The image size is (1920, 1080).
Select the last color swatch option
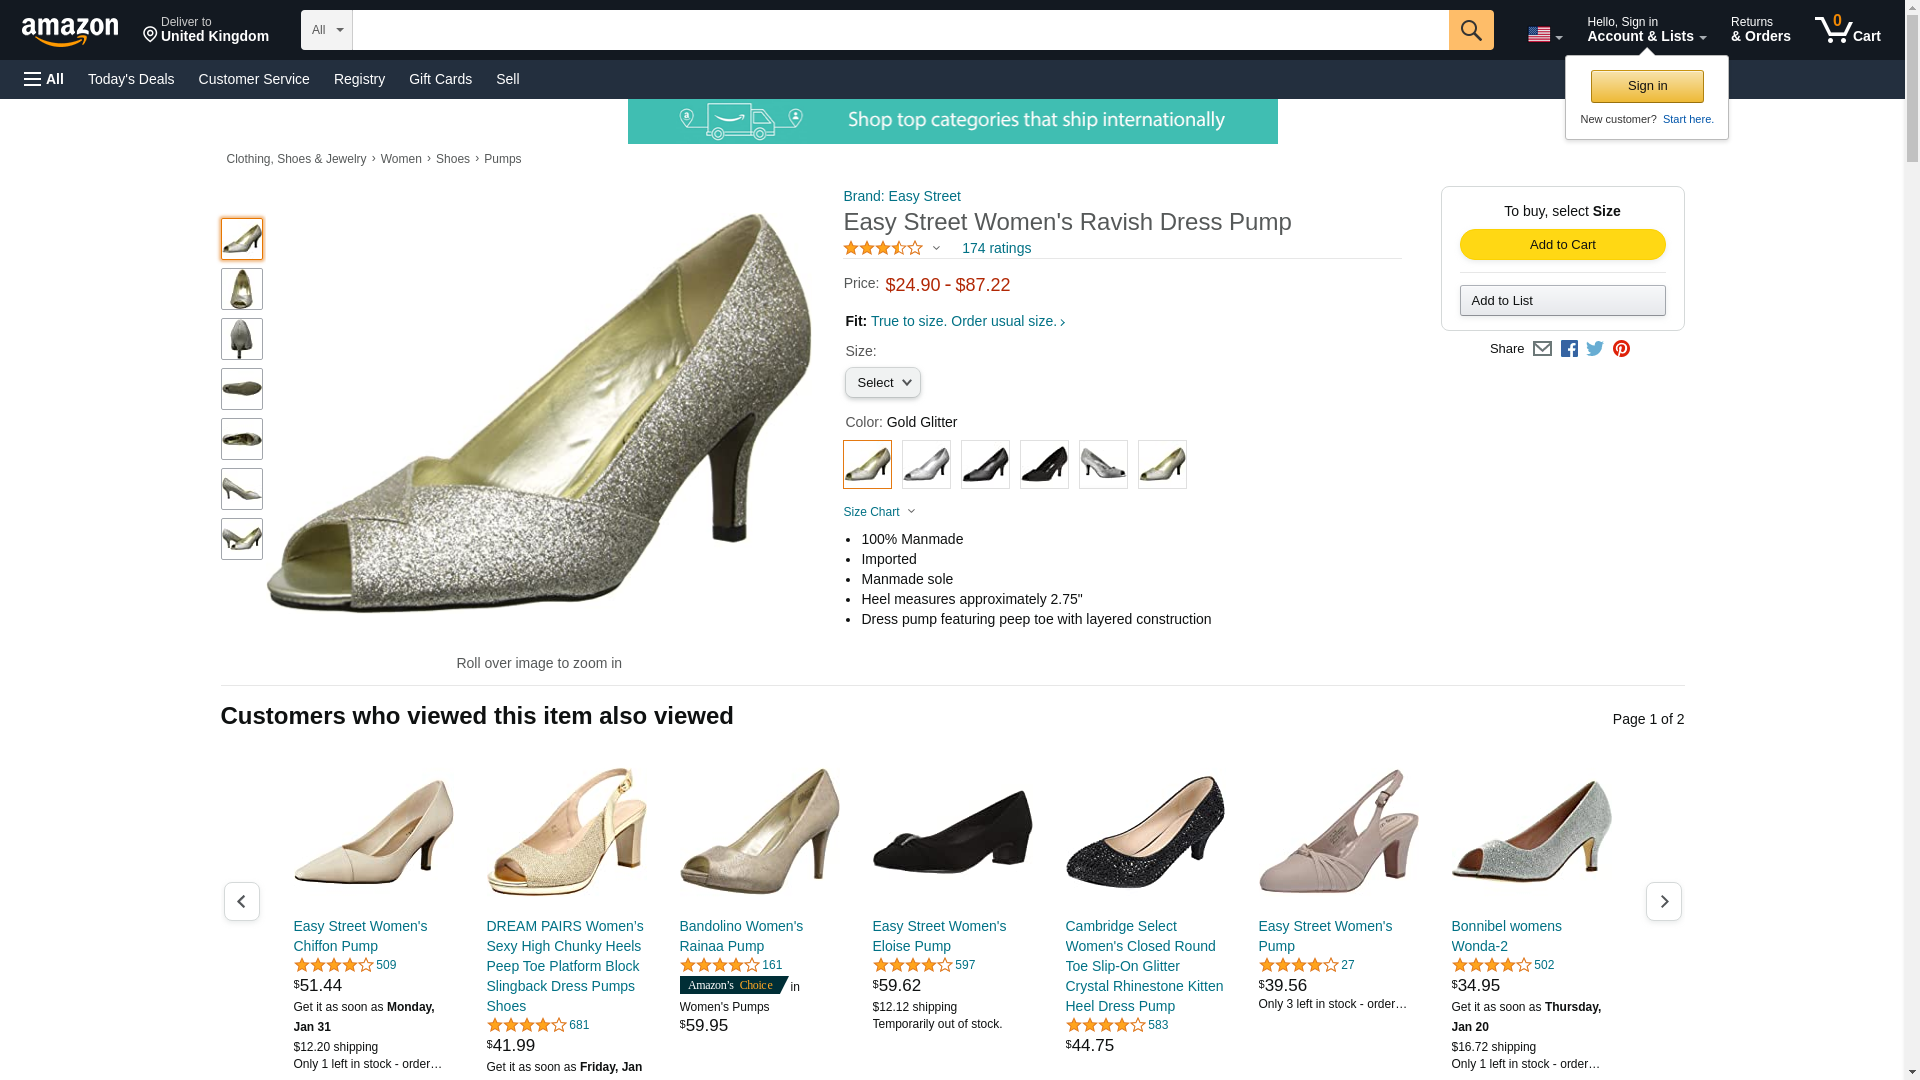click(1162, 465)
